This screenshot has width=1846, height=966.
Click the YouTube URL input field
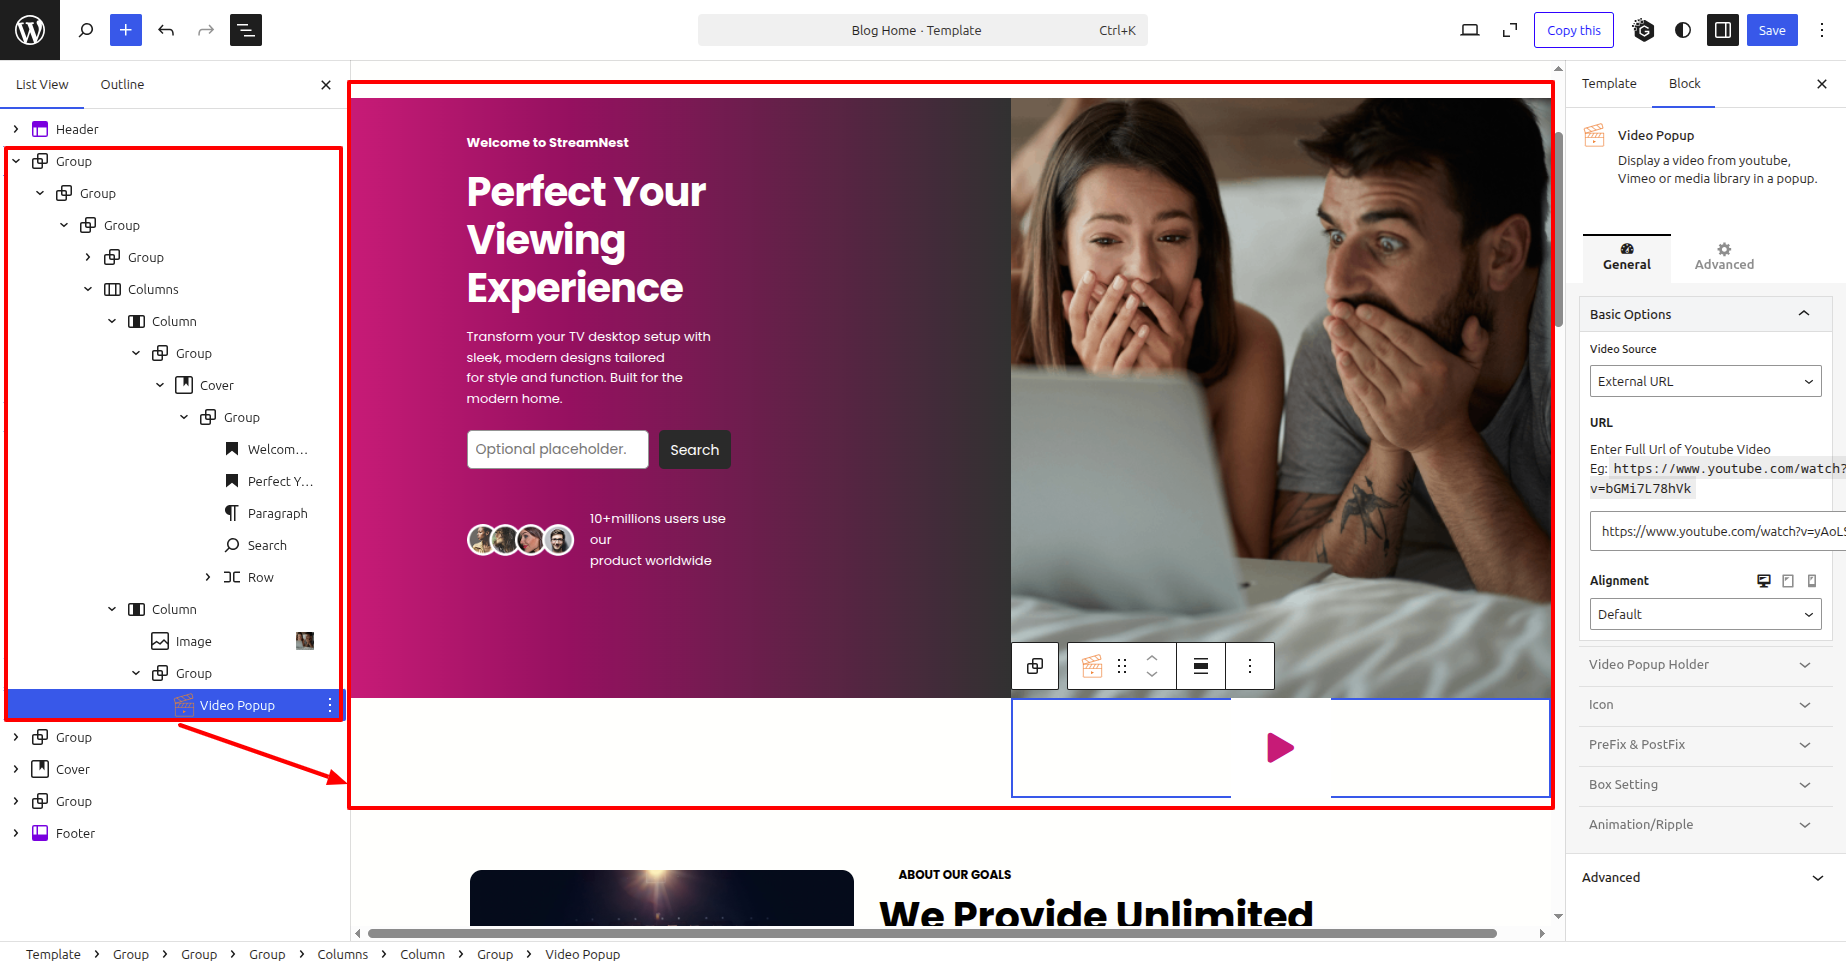coord(1718,531)
